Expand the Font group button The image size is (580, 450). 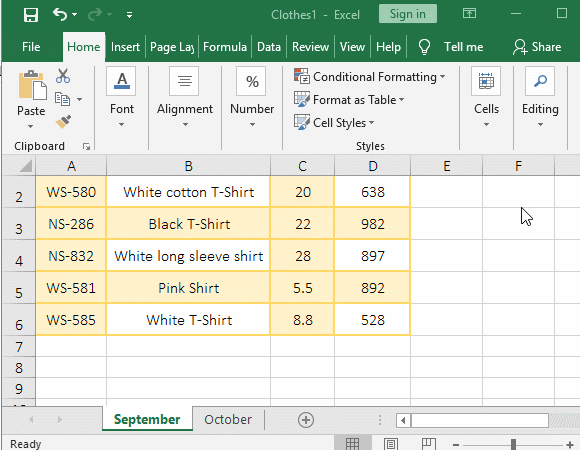pyautogui.click(x=122, y=97)
